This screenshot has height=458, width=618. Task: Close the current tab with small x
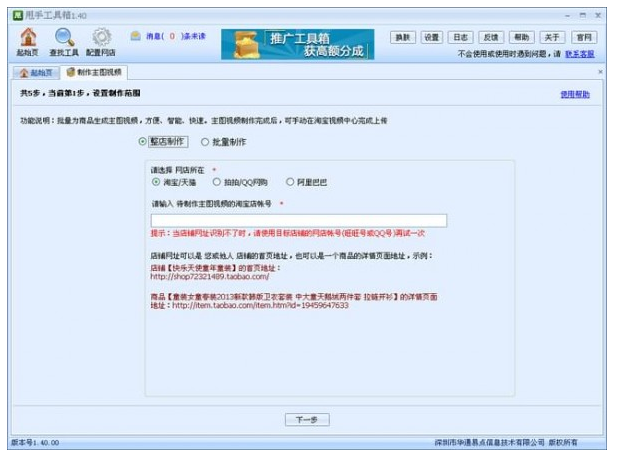tap(600, 72)
